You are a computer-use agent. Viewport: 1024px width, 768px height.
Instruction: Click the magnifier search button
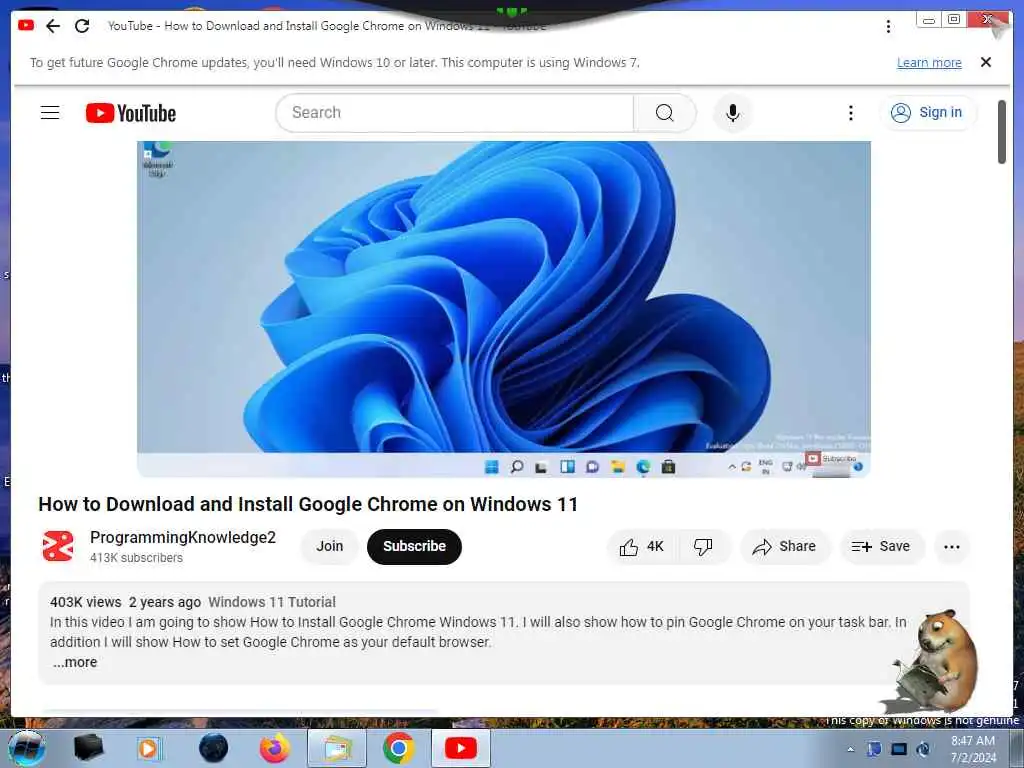click(664, 113)
